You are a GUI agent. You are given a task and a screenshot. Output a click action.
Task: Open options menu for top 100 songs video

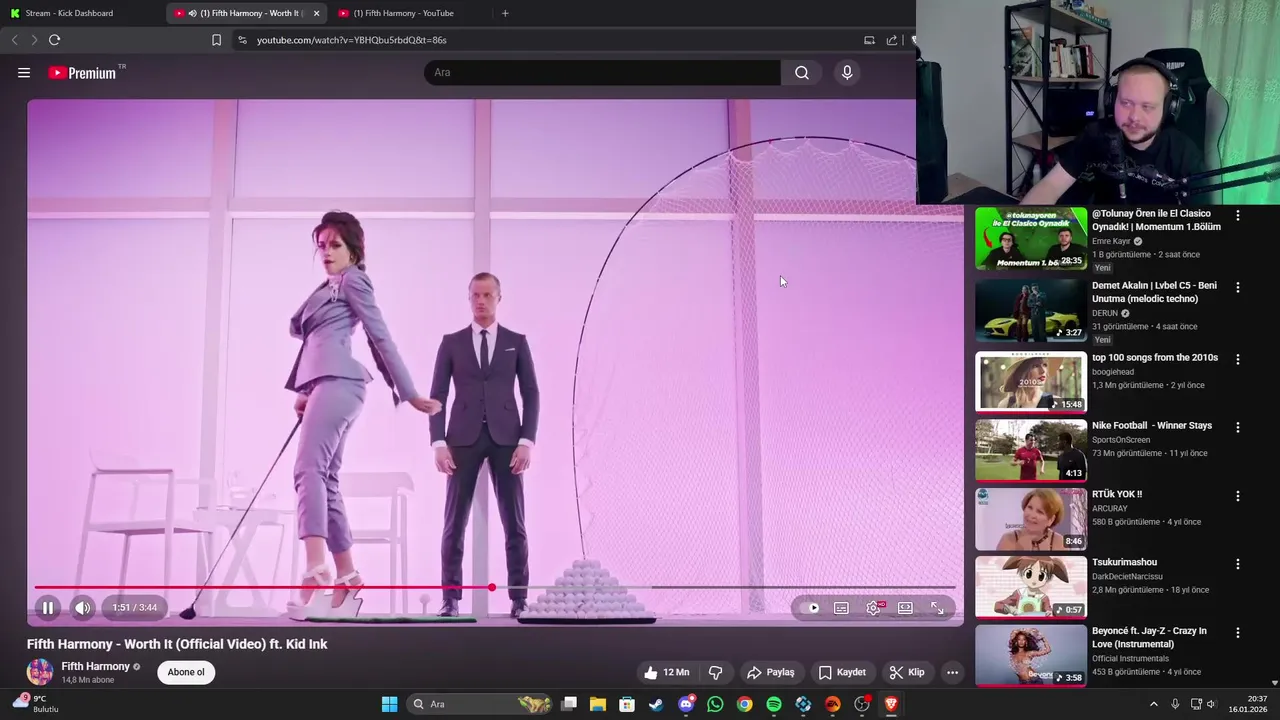[x=1238, y=359]
